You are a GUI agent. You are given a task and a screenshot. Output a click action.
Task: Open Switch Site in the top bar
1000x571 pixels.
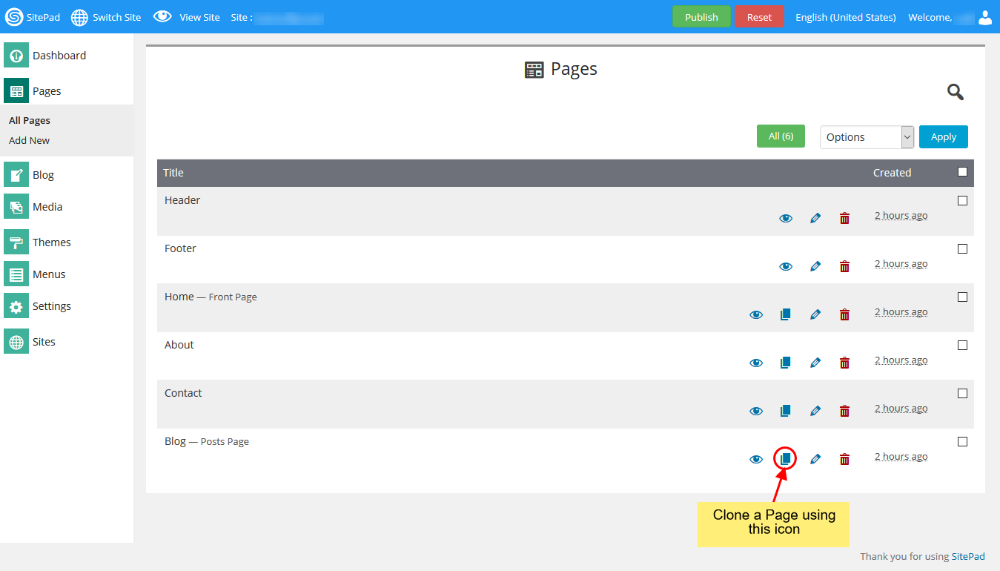106,17
